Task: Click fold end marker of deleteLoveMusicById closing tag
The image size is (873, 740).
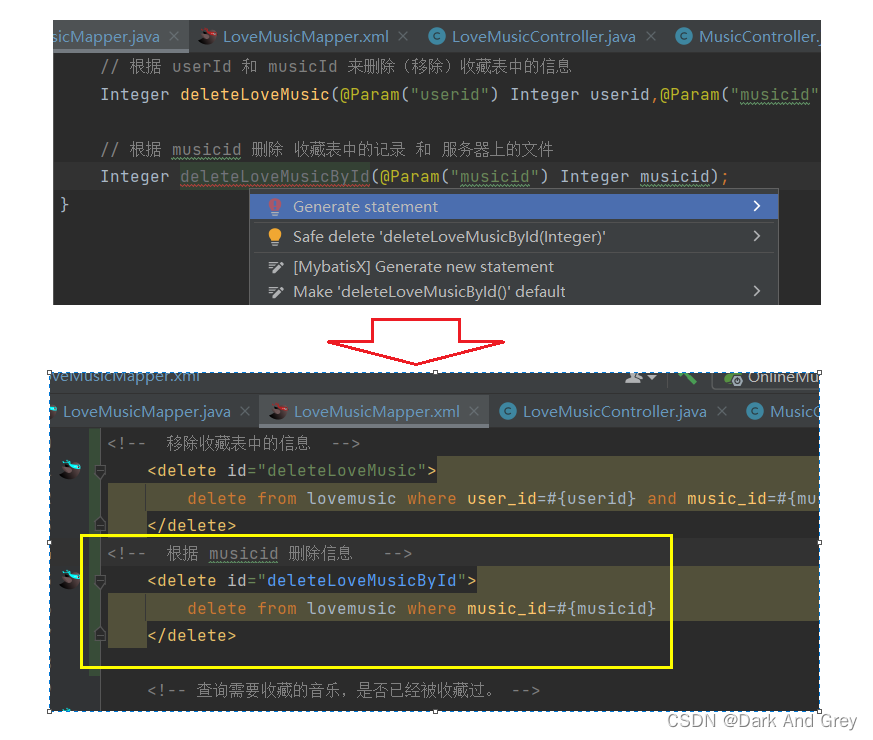Action: point(100,634)
